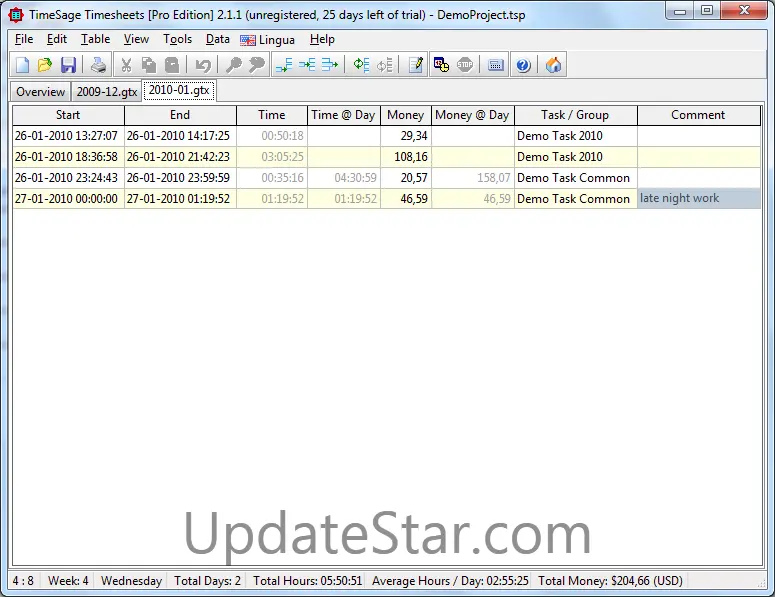Click the notepad edit pencil icon
Screen dimensions: 775x597
(416, 65)
